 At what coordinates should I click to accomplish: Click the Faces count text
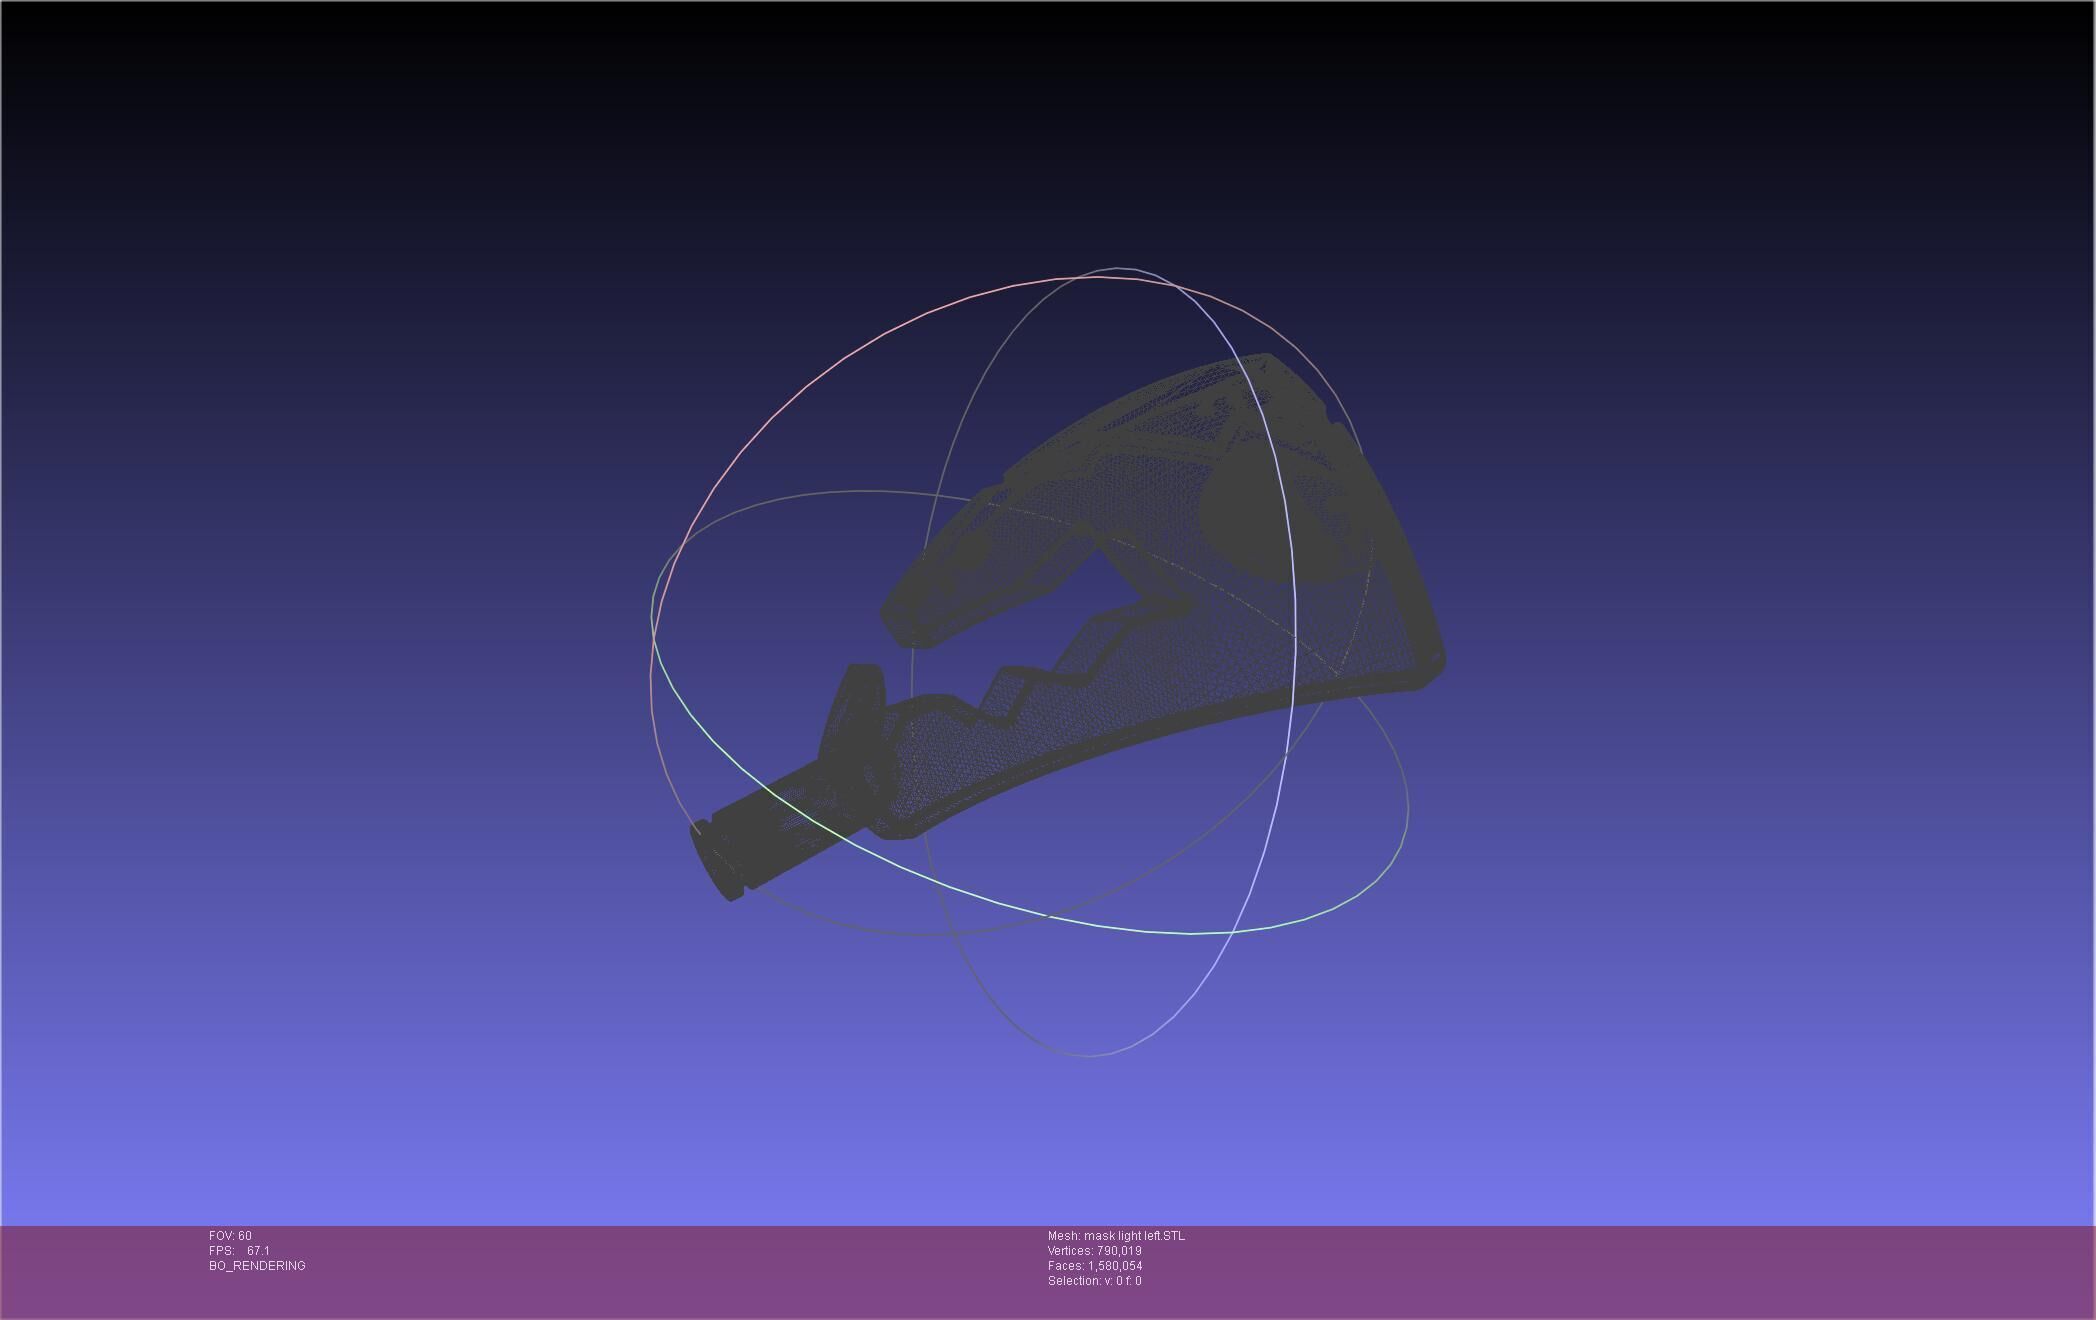click(x=1094, y=1265)
